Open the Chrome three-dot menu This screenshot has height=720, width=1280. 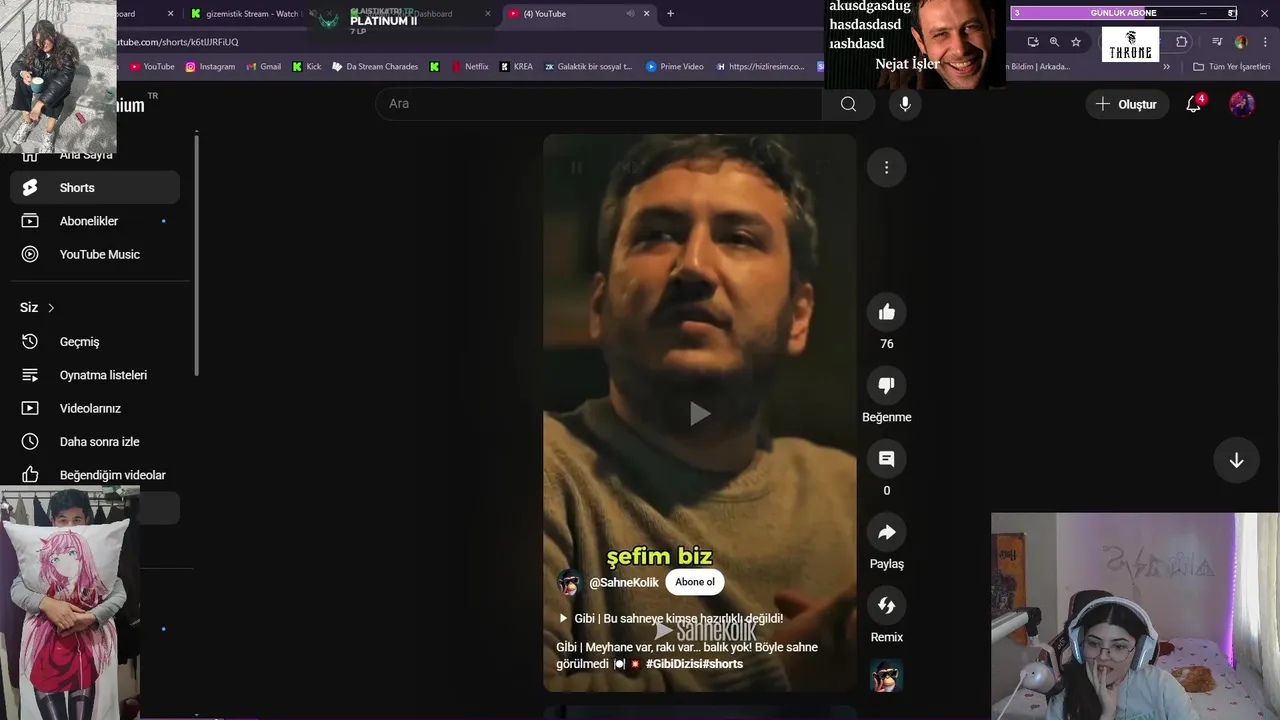click(1265, 42)
